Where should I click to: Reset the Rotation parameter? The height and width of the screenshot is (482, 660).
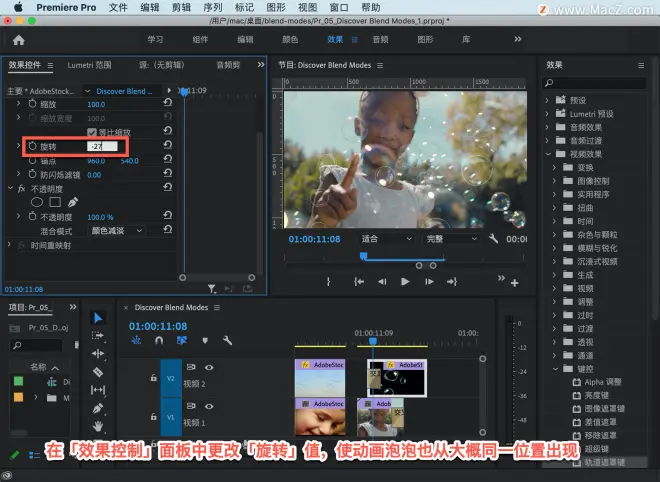pyautogui.click(x=168, y=145)
